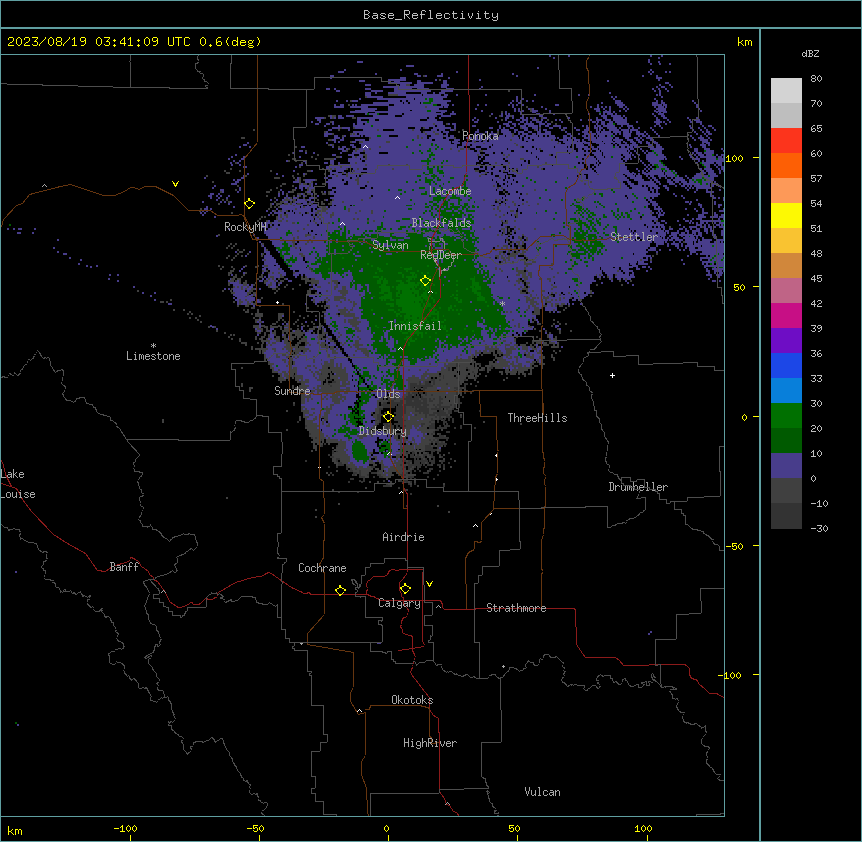Viewport: 862px width, 842px height.
Task: Select the Vulcan label
Action: 543,792
